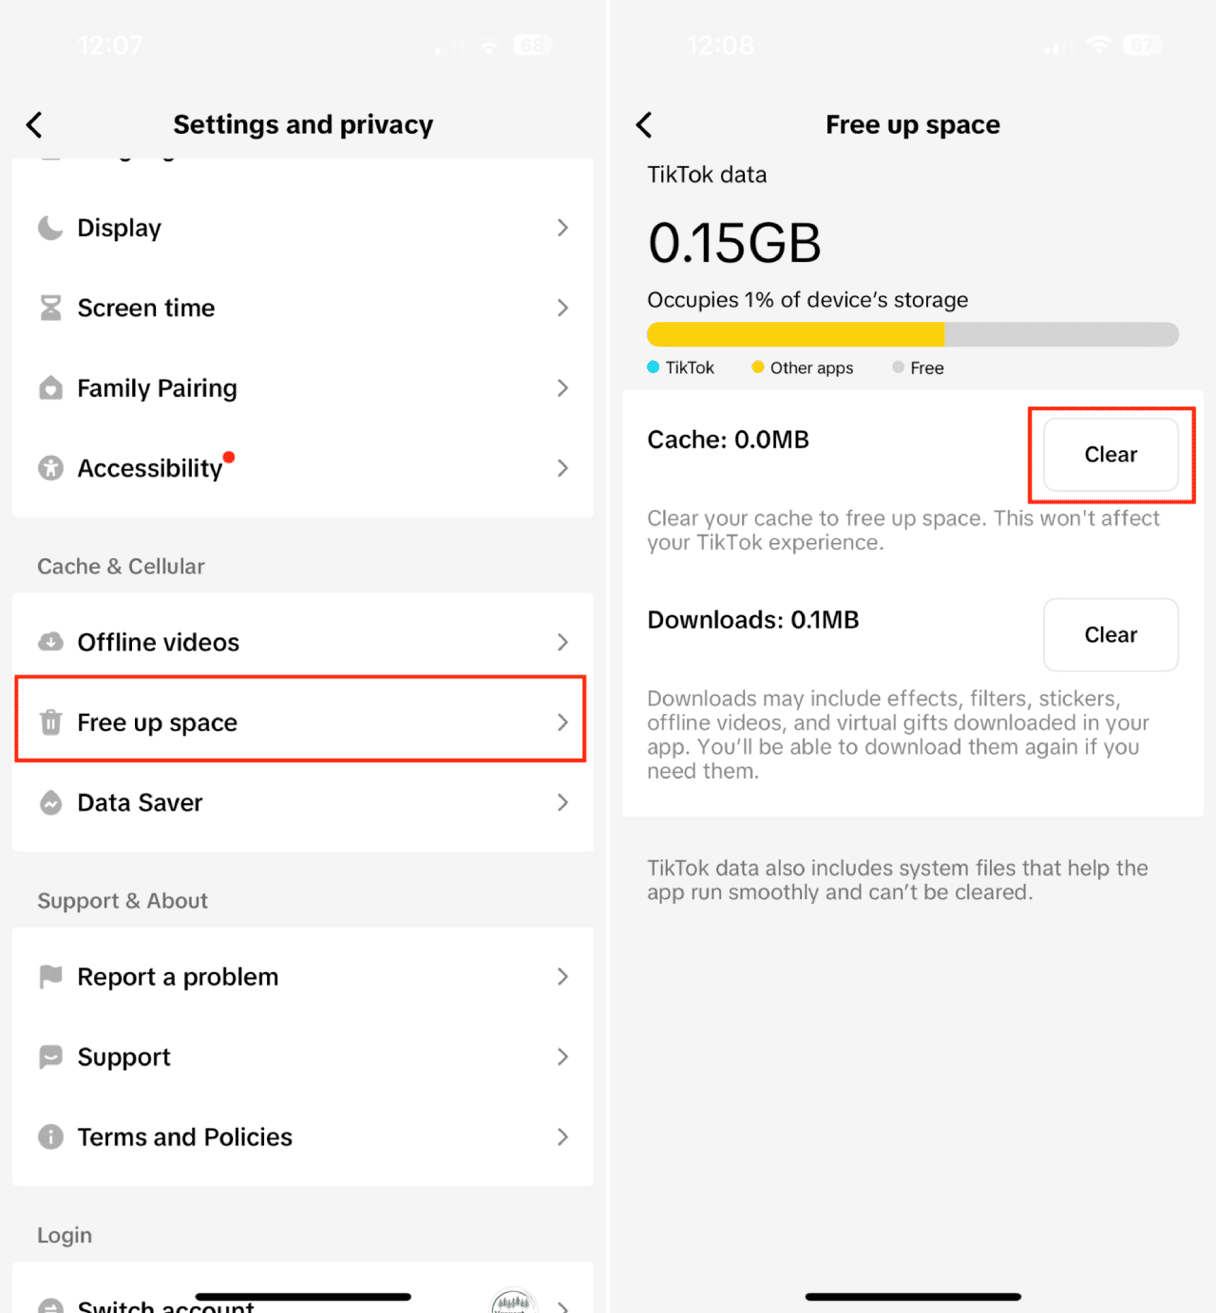Tap the Family Pairing house icon
Image resolution: width=1216 pixels, height=1313 pixels.
50,388
